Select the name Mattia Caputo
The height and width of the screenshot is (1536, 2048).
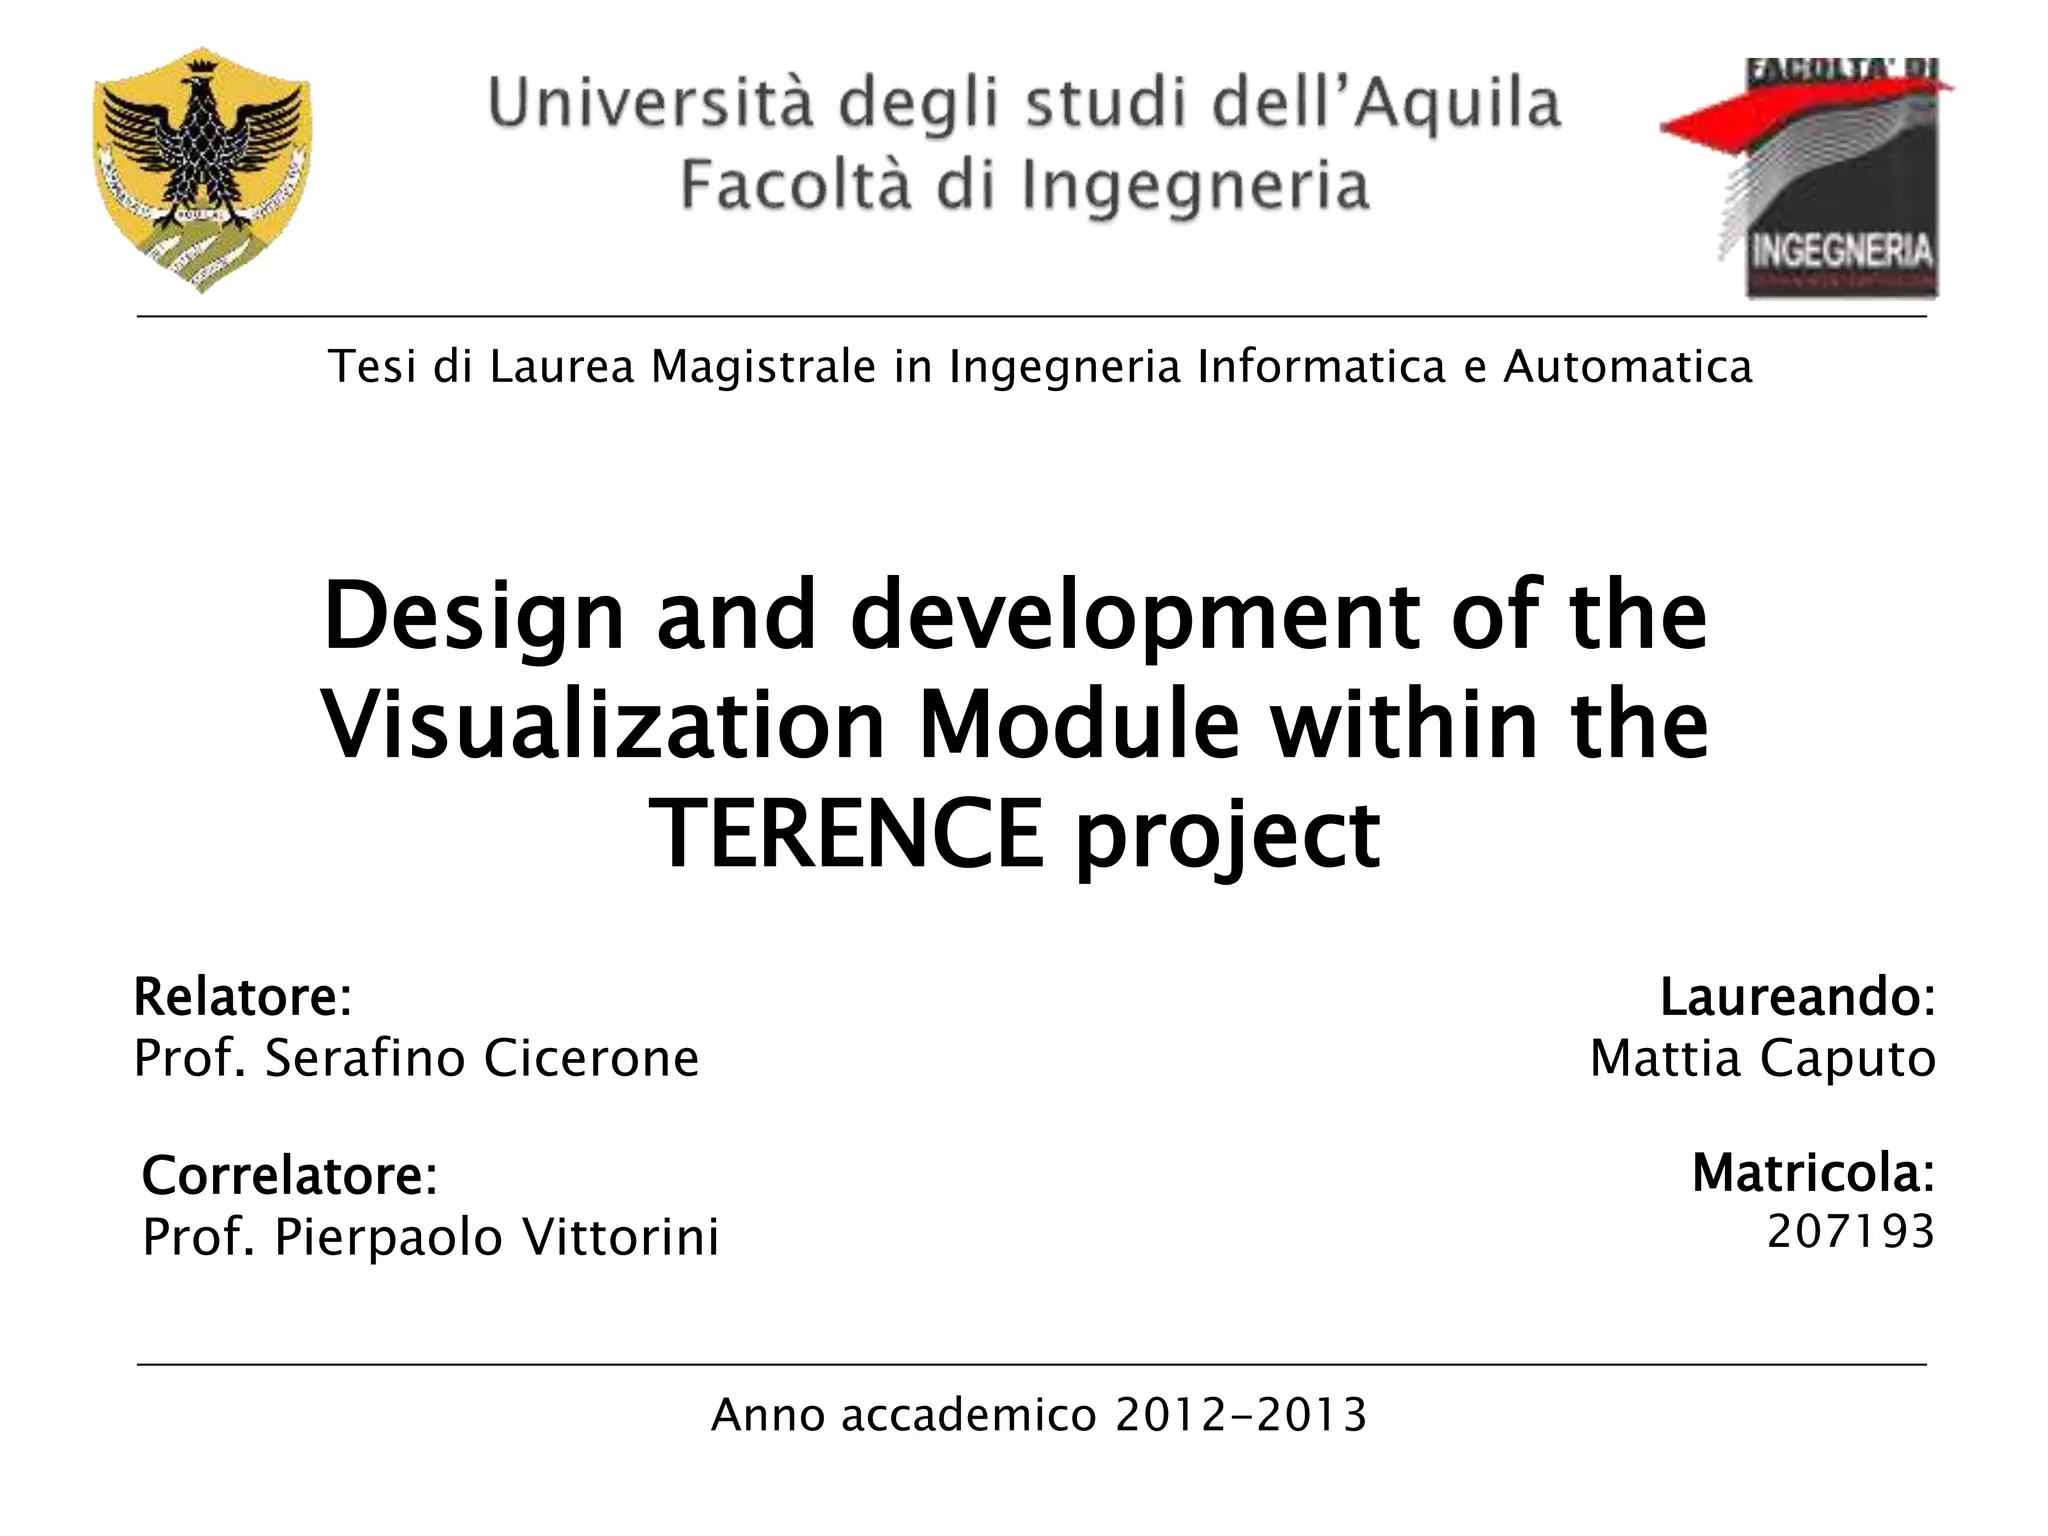click(1762, 1058)
